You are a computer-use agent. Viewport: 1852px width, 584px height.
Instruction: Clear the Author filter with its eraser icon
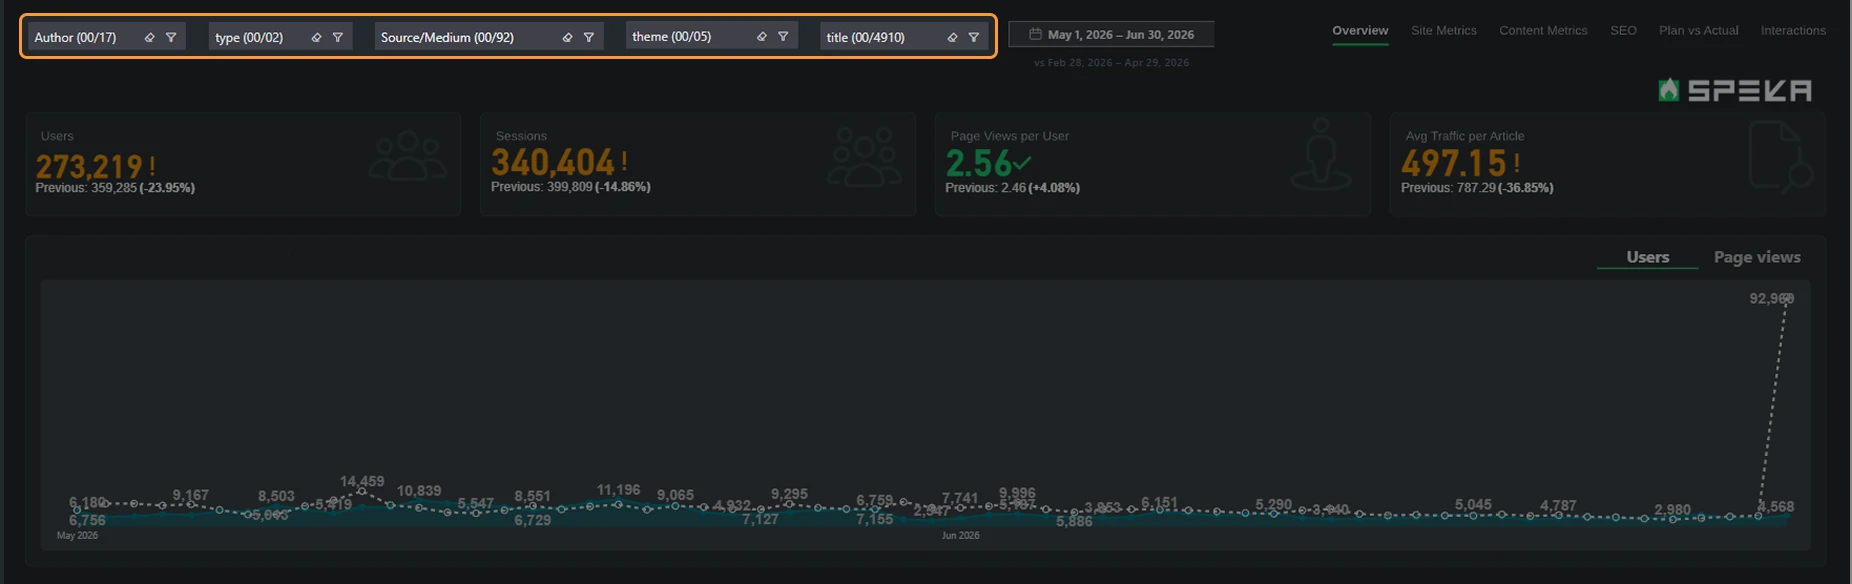click(x=149, y=37)
